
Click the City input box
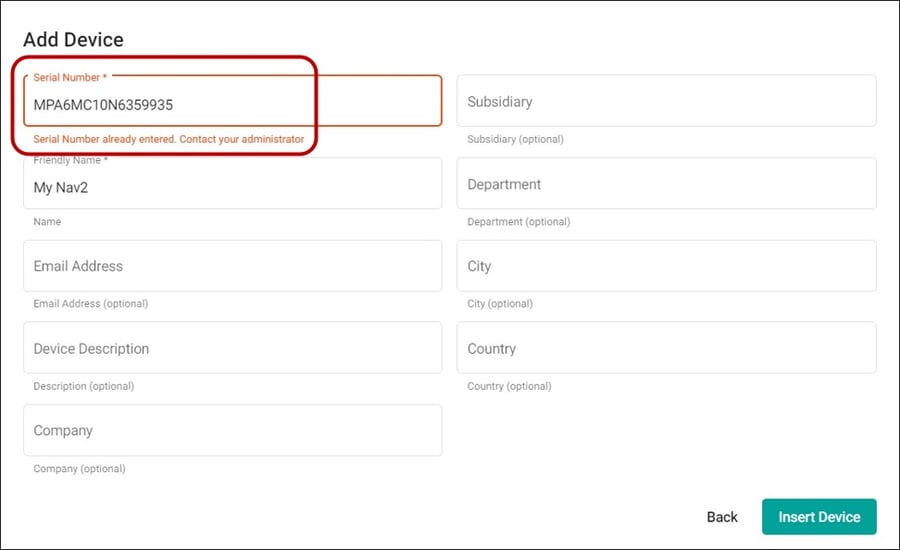tap(666, 266)
